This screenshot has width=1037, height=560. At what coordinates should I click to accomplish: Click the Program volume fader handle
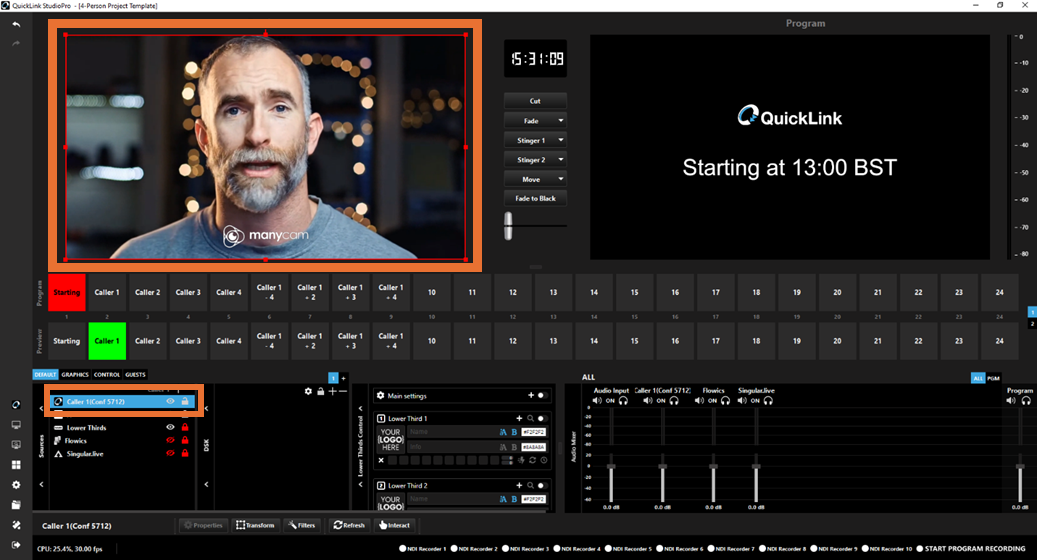click(1020, 467)
